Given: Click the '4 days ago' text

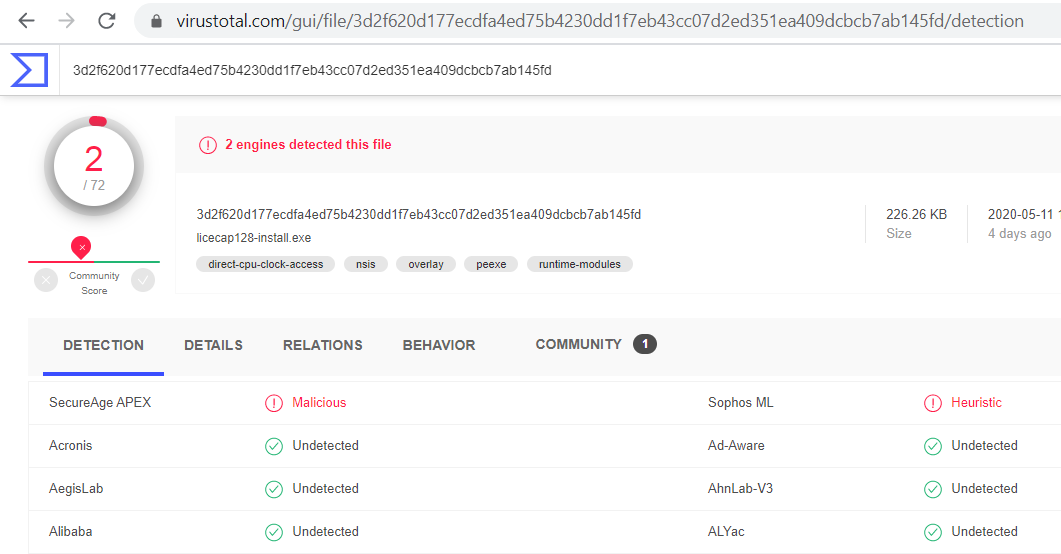Looking at the screenshot, I should (x=1019, y=233).
